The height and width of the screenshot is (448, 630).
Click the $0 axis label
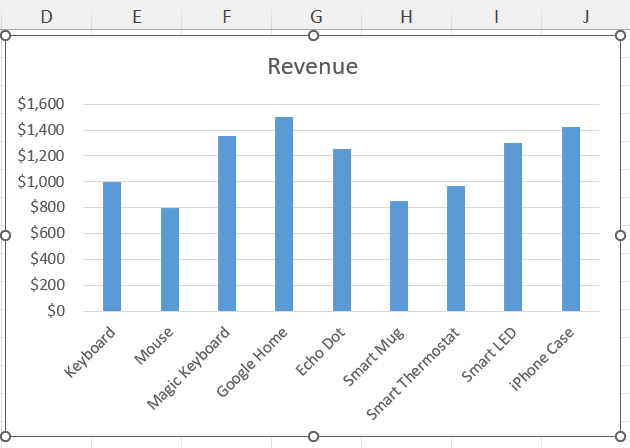click(x=56, y=311)
